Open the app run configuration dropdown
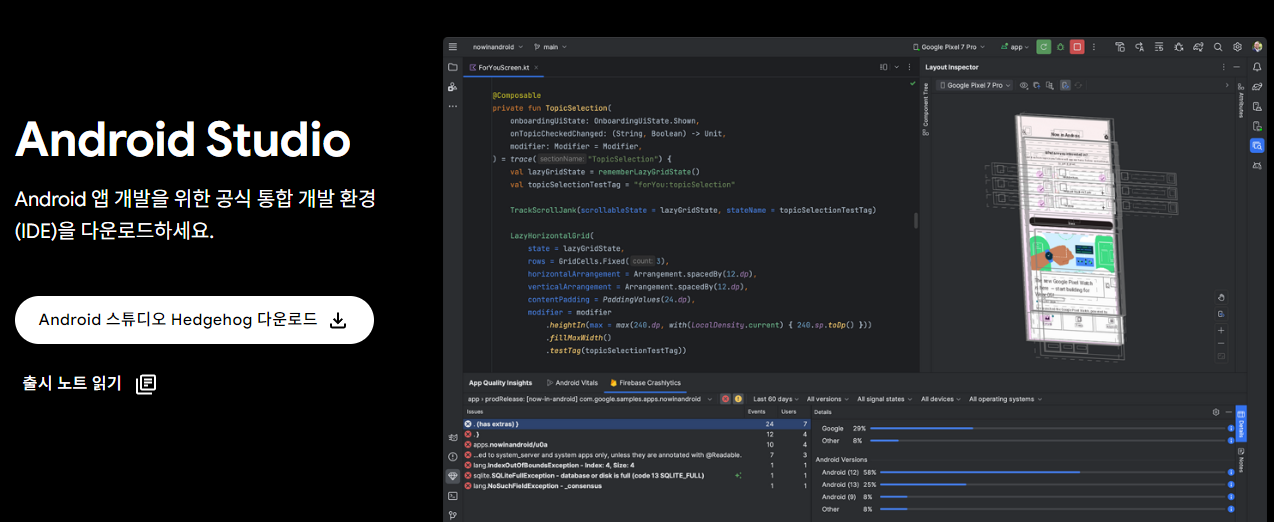 click(1014, 47)
